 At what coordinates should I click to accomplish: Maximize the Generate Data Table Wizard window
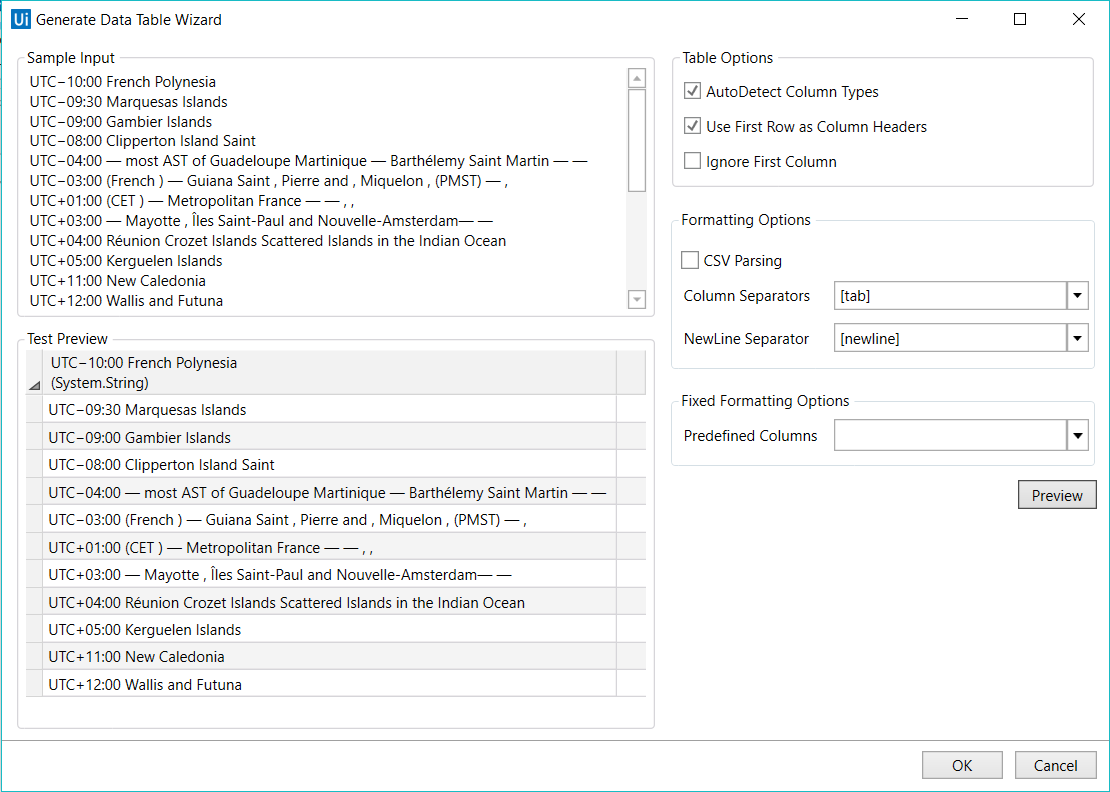[x=1020, y=19]
